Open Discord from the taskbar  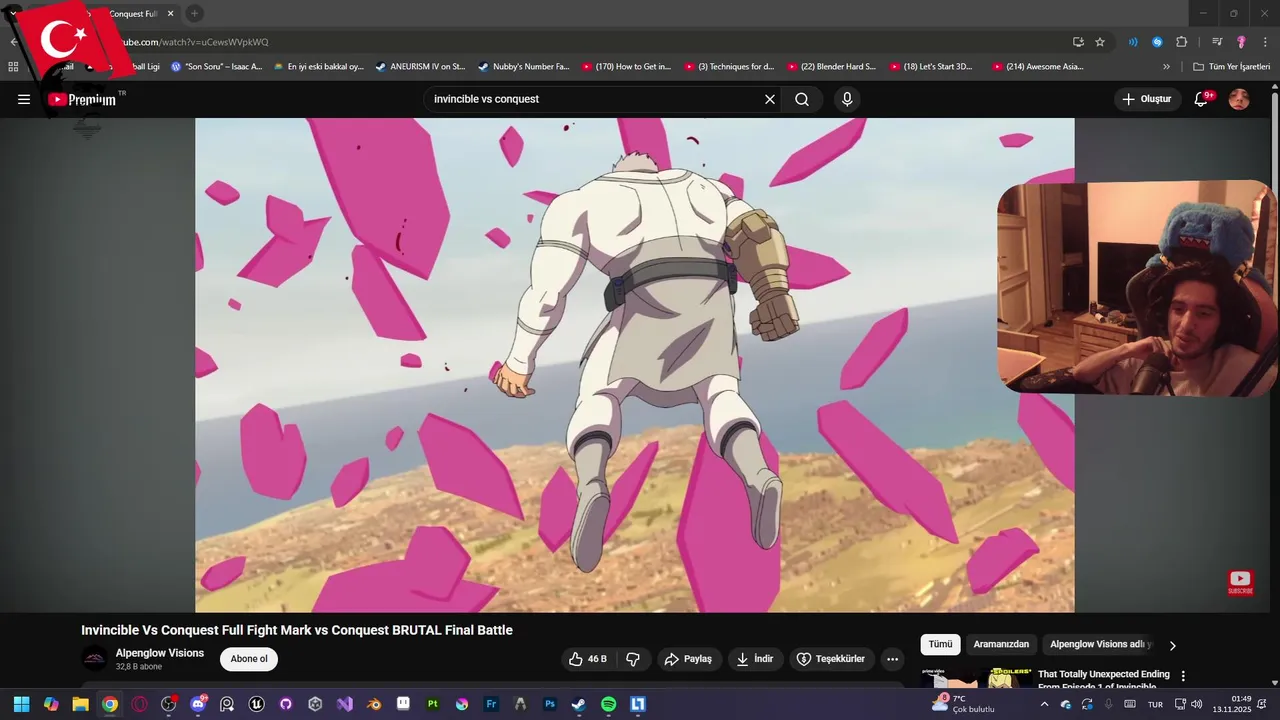click(x=198, y=704)
